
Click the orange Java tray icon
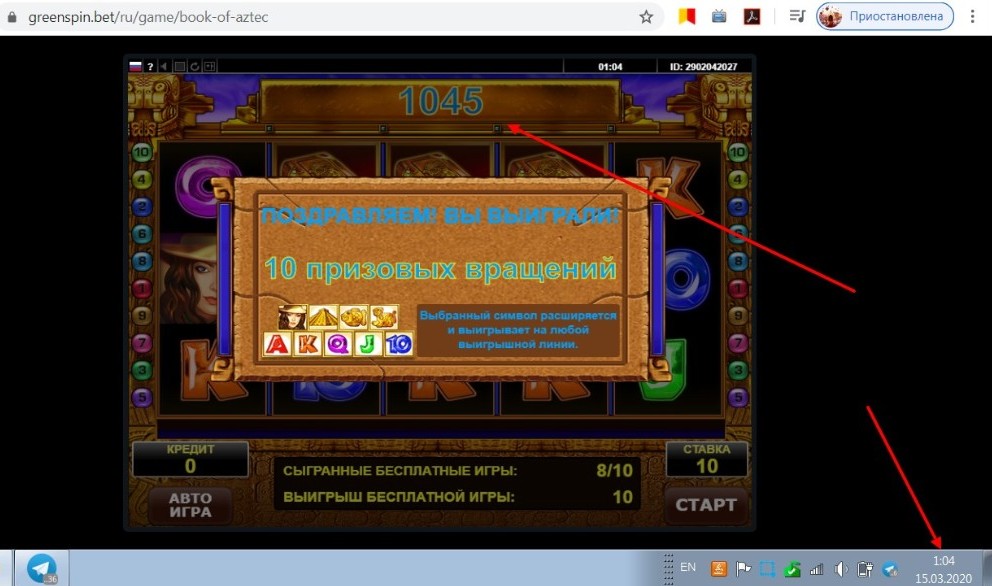click(x=719, y=569)
